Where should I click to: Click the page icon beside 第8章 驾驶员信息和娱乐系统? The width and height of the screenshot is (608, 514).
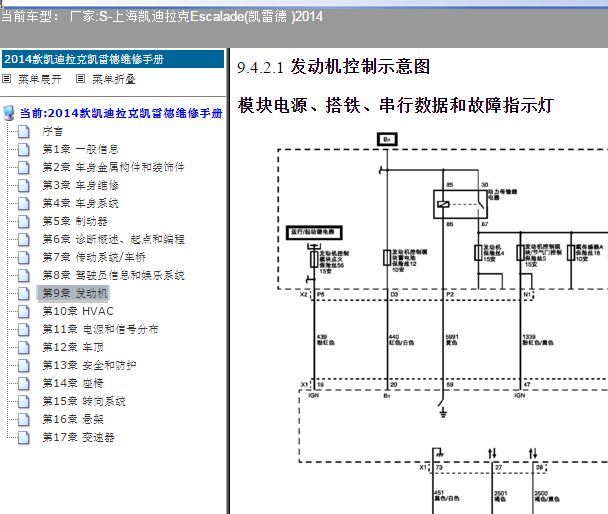pos(24,276)
